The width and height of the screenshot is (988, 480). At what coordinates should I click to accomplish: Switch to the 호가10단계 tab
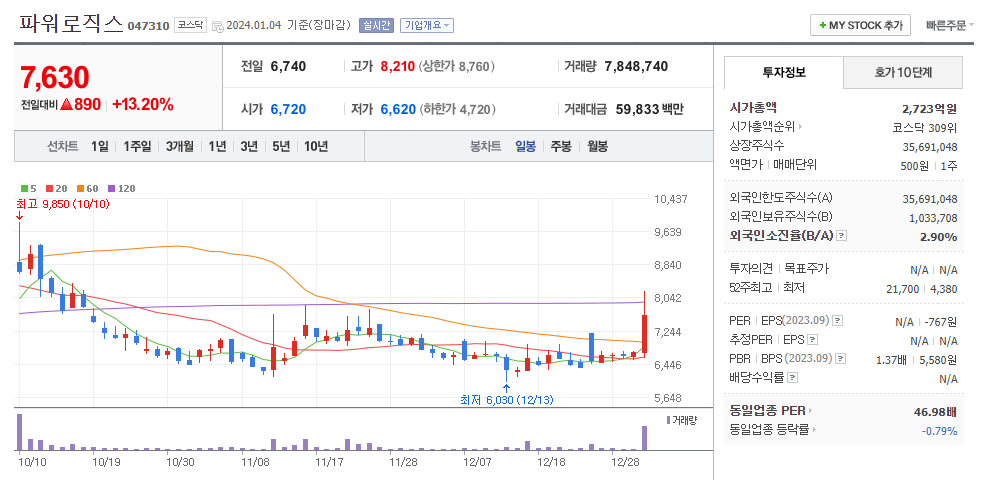(x=903, y=72)
